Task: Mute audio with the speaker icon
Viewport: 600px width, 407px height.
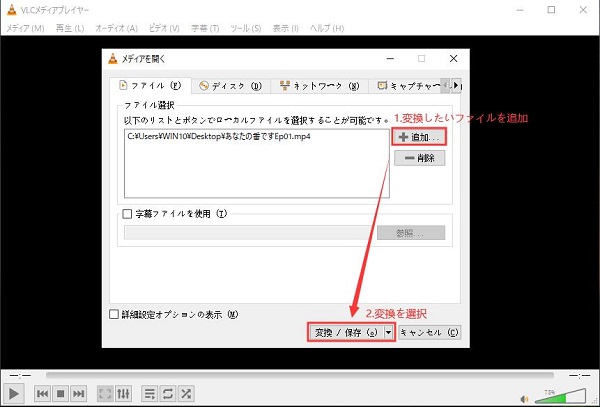Action: pos(525,399)
